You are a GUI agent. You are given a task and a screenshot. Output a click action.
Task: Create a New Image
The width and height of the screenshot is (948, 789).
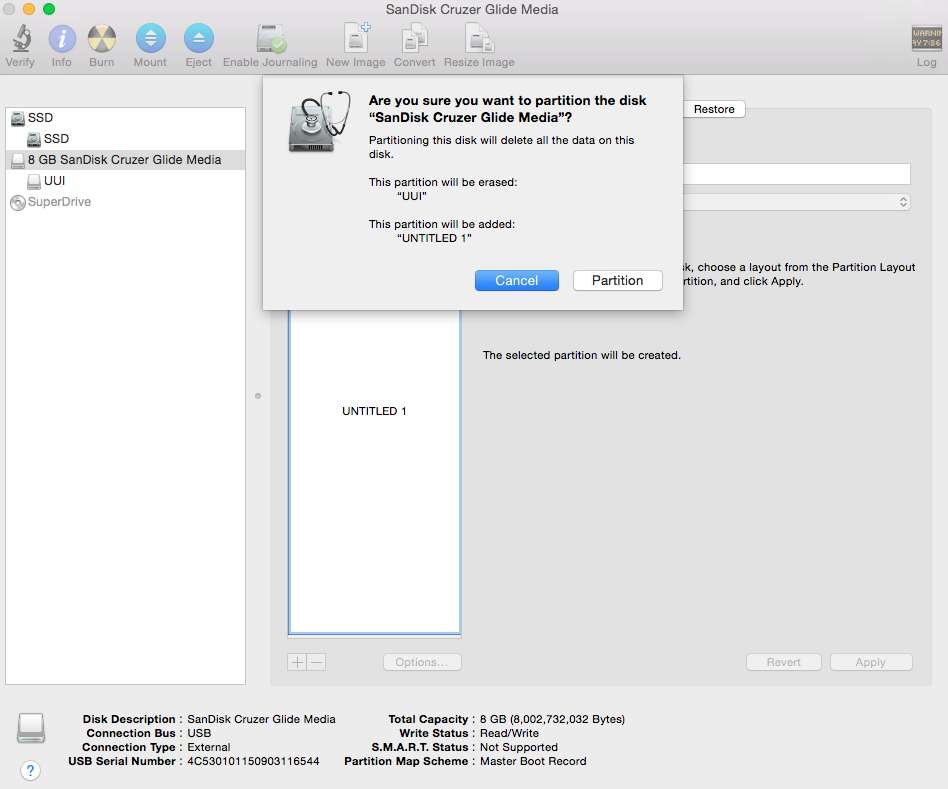[x=356, y=39]
